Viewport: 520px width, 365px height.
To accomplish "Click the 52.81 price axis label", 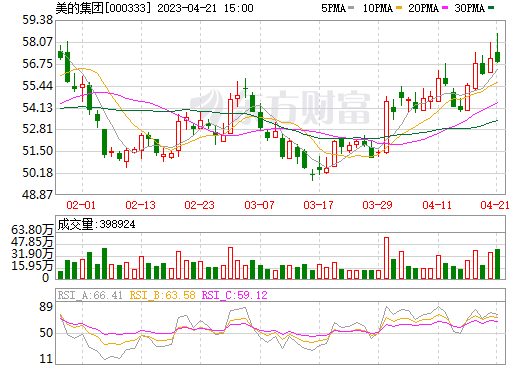I will (38, 129).
